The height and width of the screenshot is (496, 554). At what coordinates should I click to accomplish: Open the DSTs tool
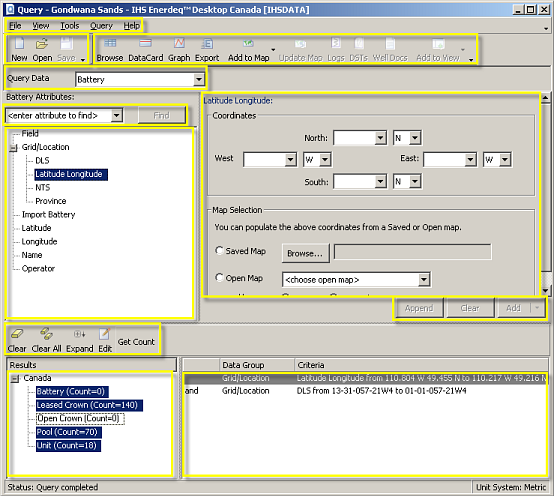[359, 49]
